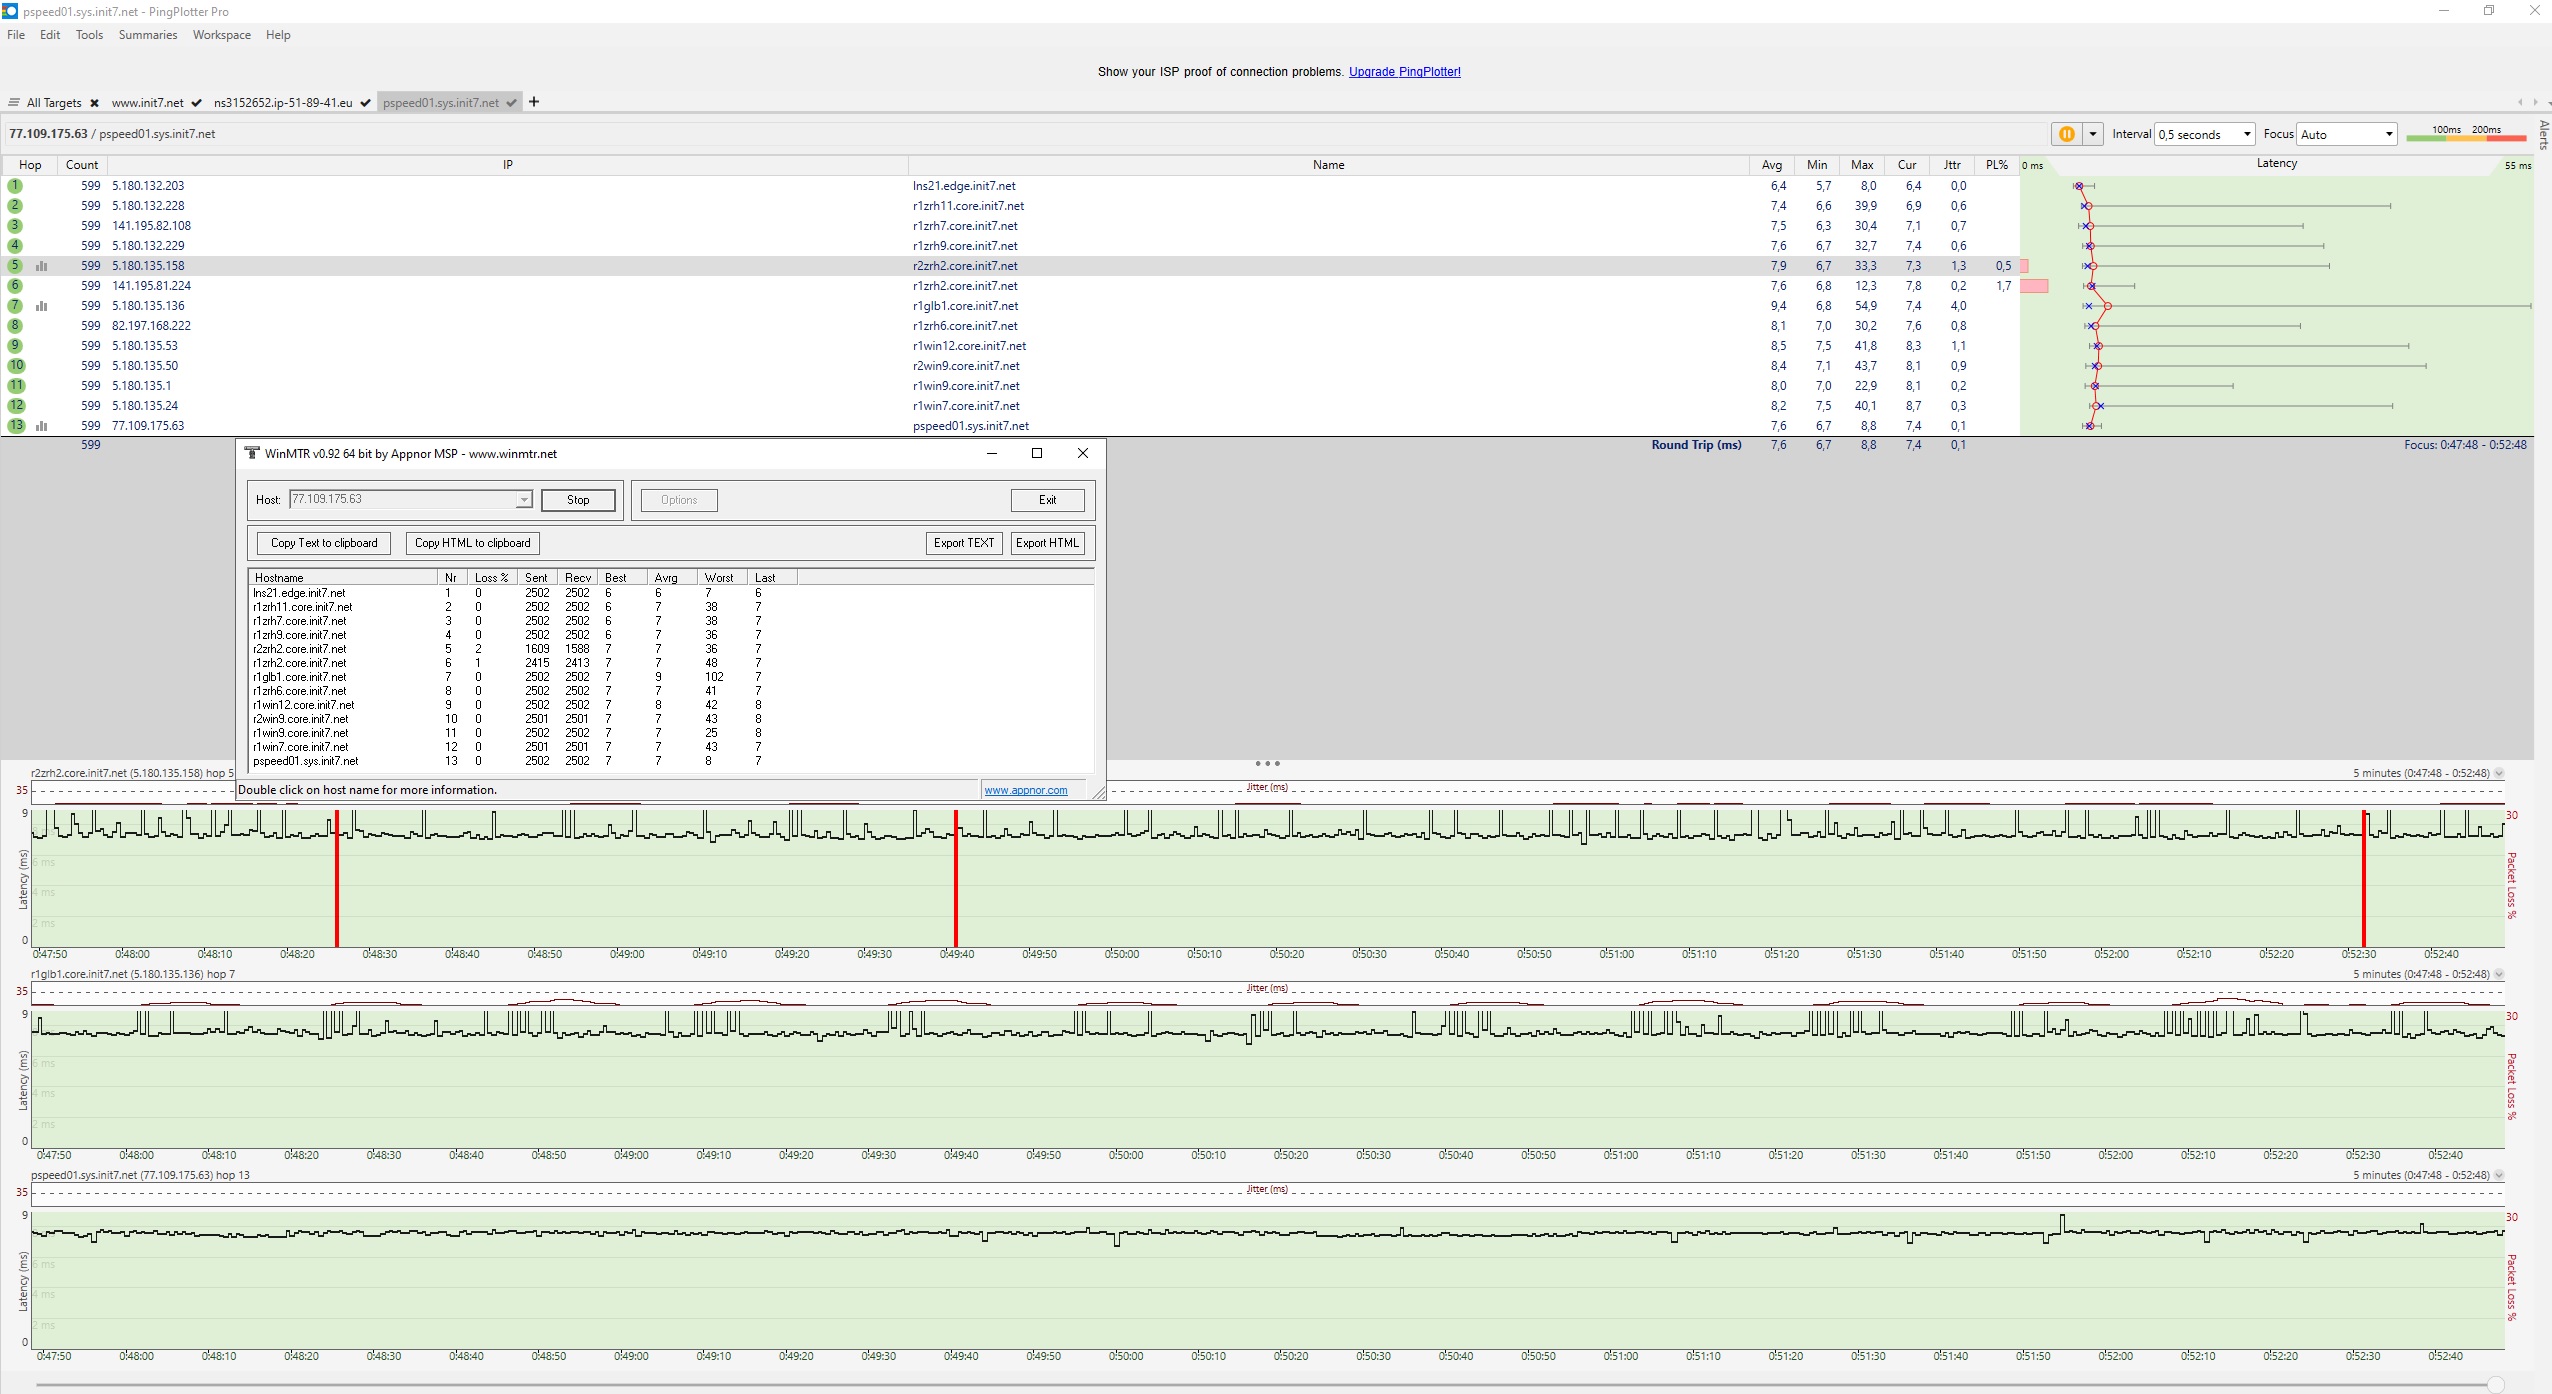Open the Help menu
The height and width of the screenshot is (1394, 2552).
click(278, 35)
